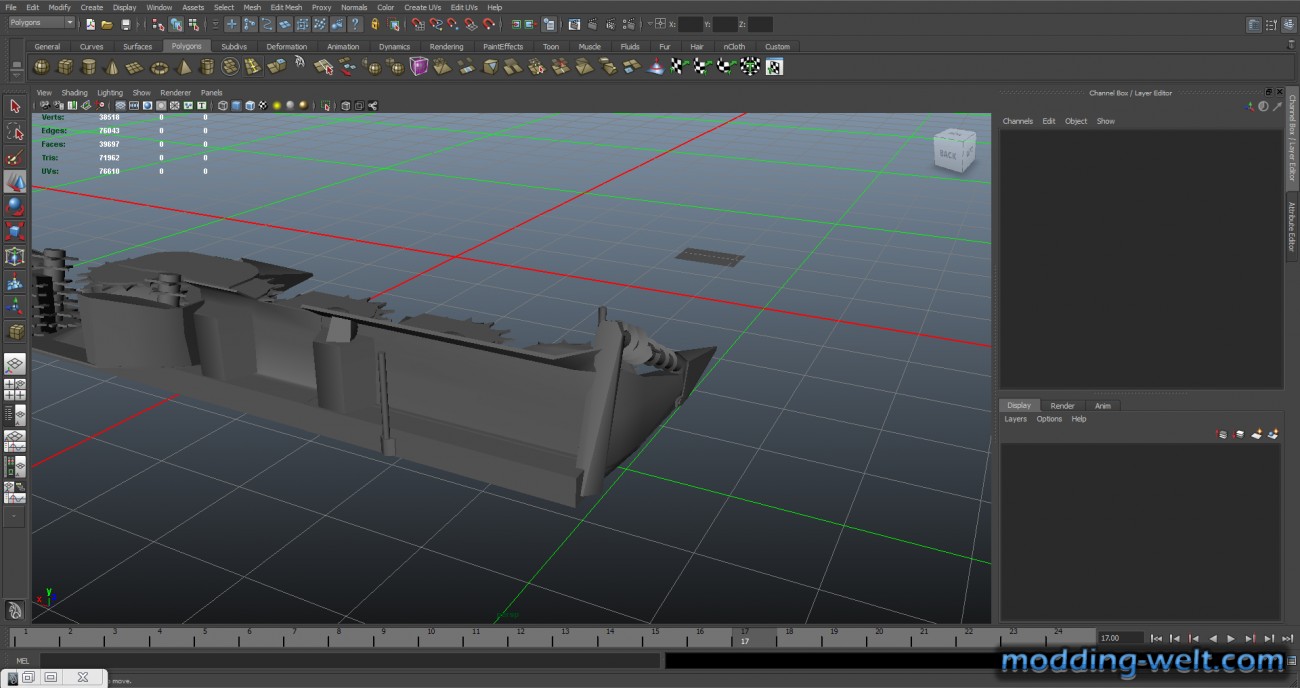Image resolution: width=1300 pixels, height=688 pixels.
Task: Open the Polygons menu set dropdown
Action: tap(41, 23)
